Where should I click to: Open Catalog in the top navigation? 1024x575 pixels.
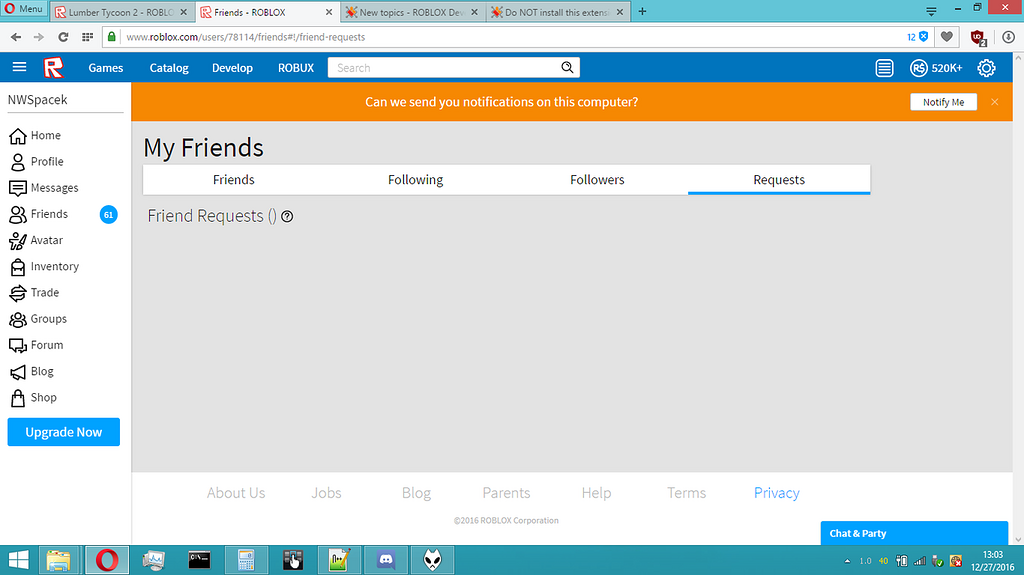(168, 68)
